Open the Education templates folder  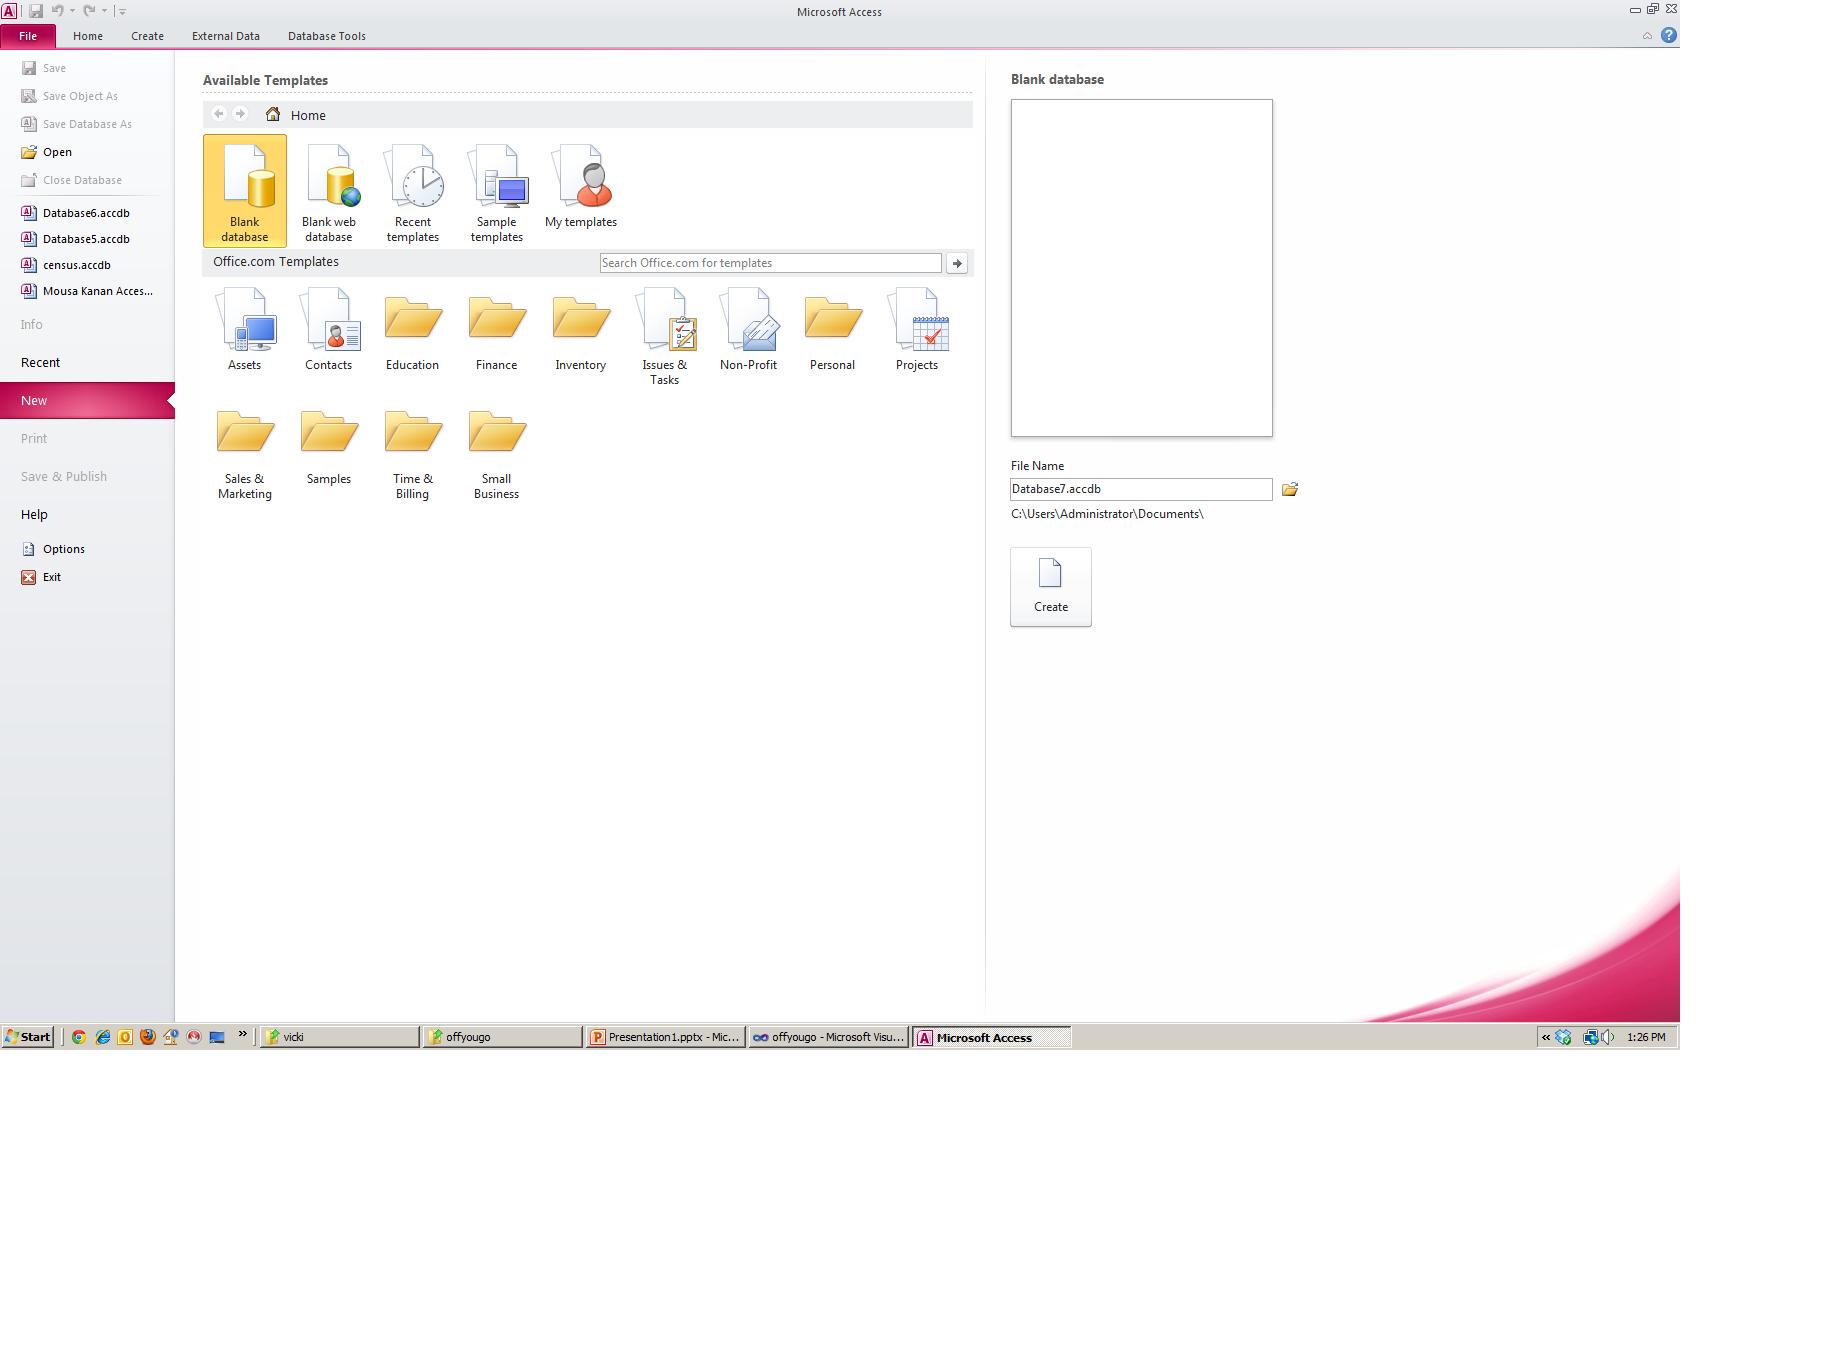tap(412, 331)
